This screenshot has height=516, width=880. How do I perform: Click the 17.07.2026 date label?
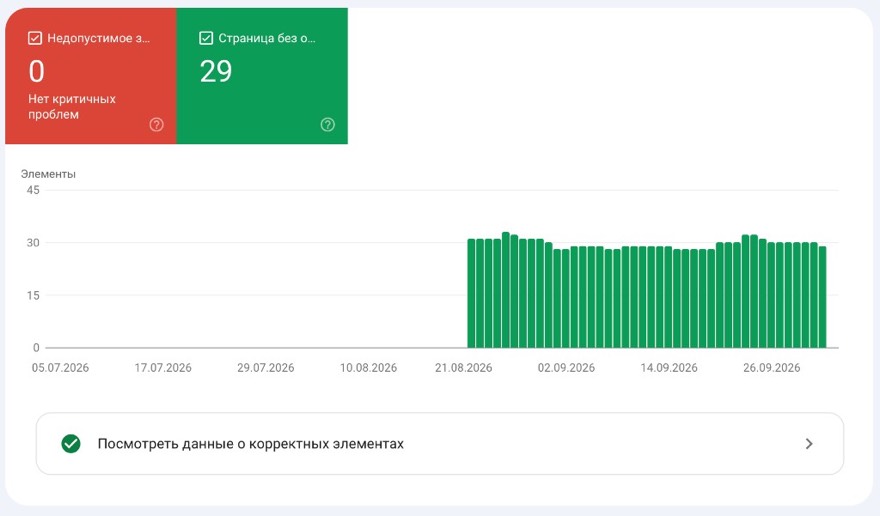pos(163,368)
